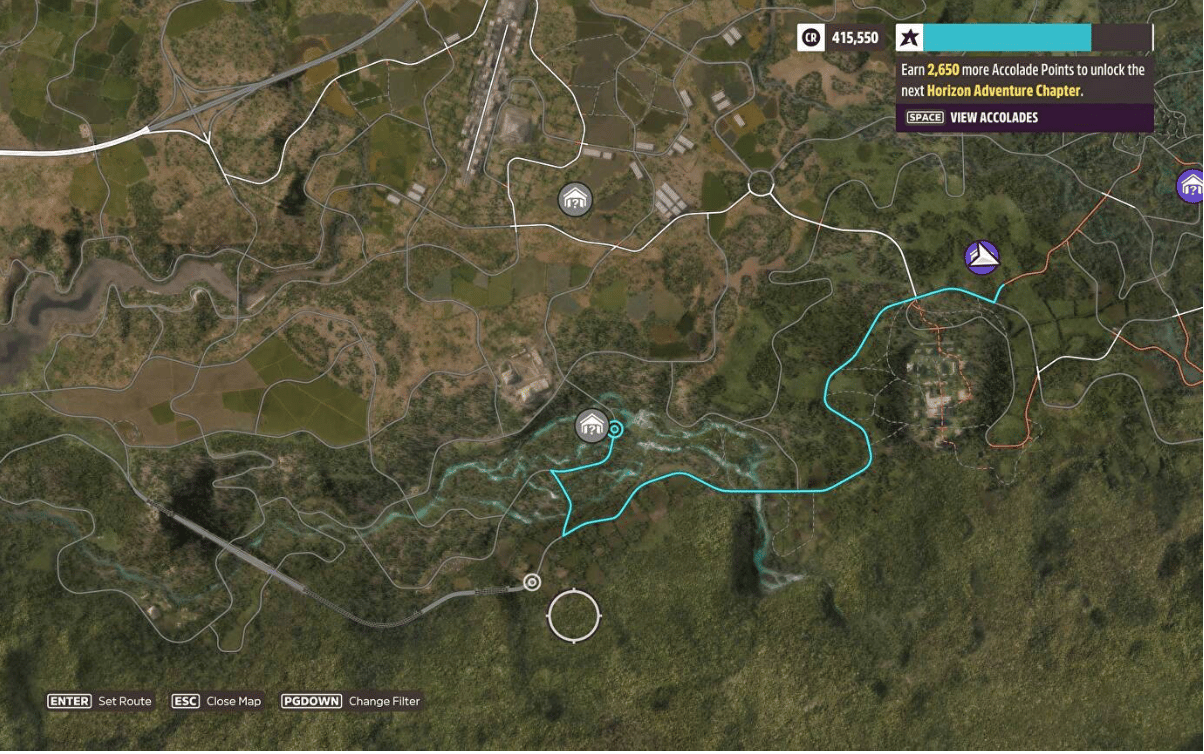
Task: Select the purple barn house icon at right edge
Action: tap(1191, 185)
